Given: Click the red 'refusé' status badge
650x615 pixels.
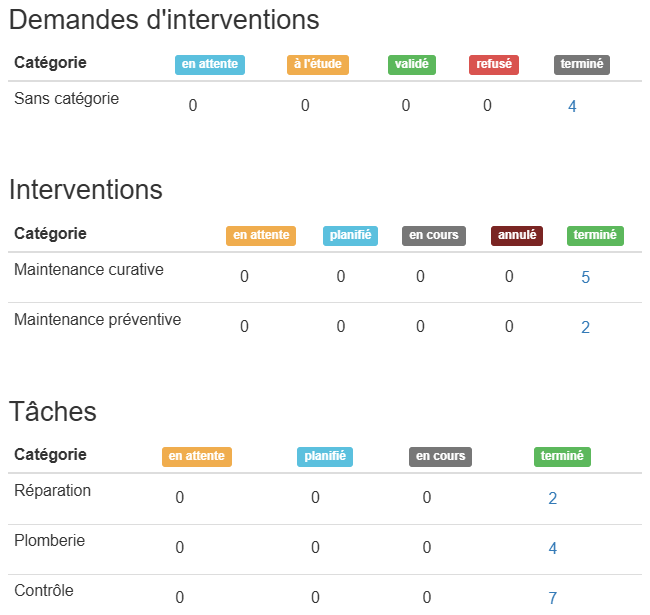Looking at the screenshot, I should (494, 64).
